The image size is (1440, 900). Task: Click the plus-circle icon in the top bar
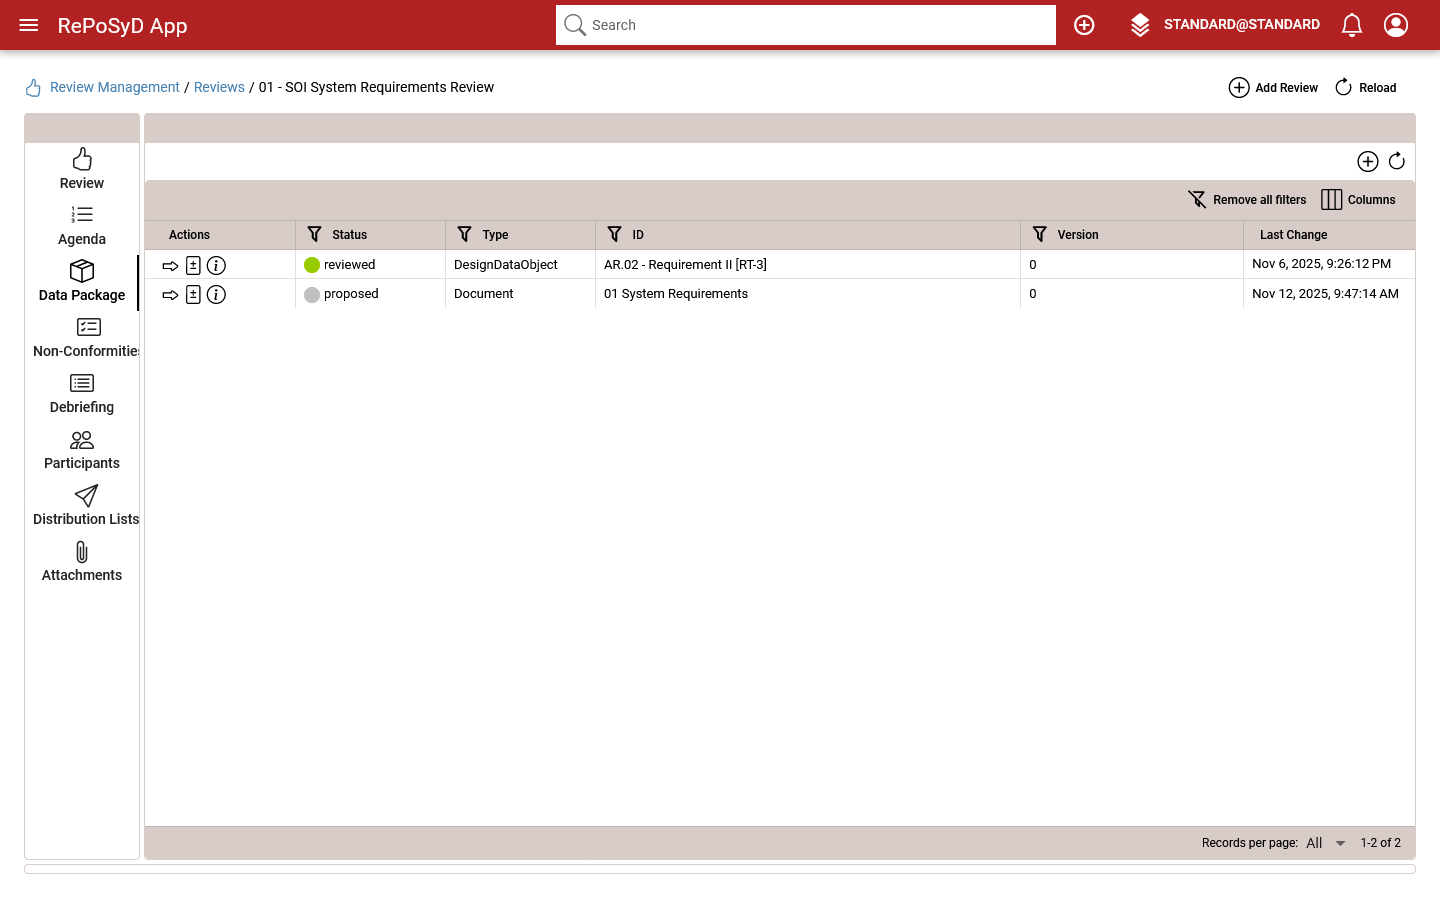click(1084, 25)
